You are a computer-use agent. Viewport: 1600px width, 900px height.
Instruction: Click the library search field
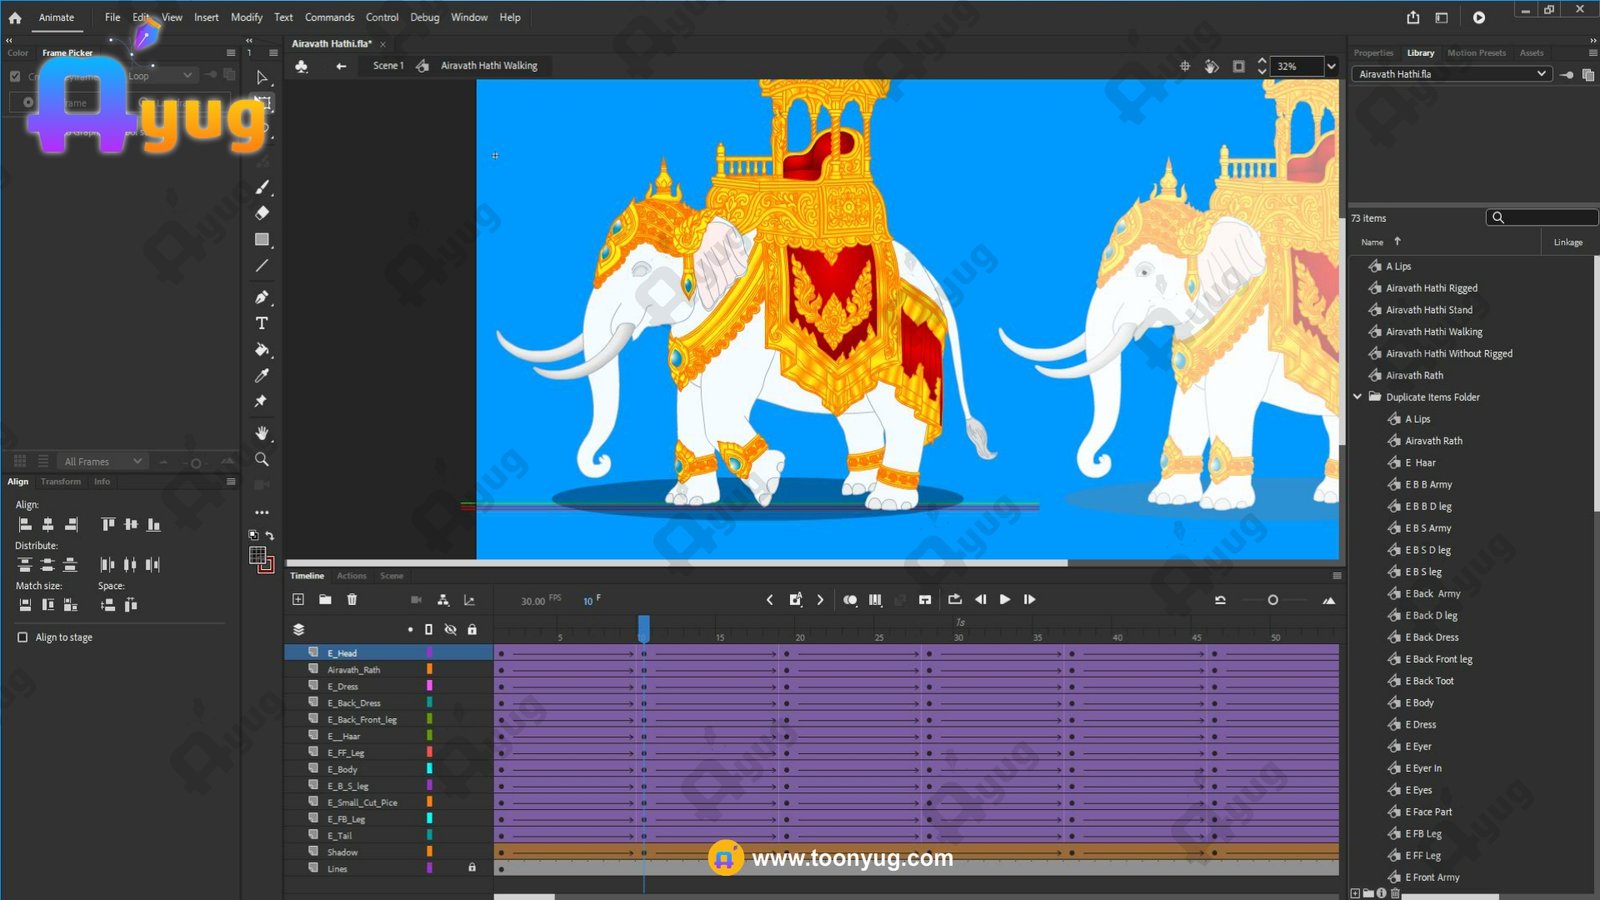coord(1541,217)
